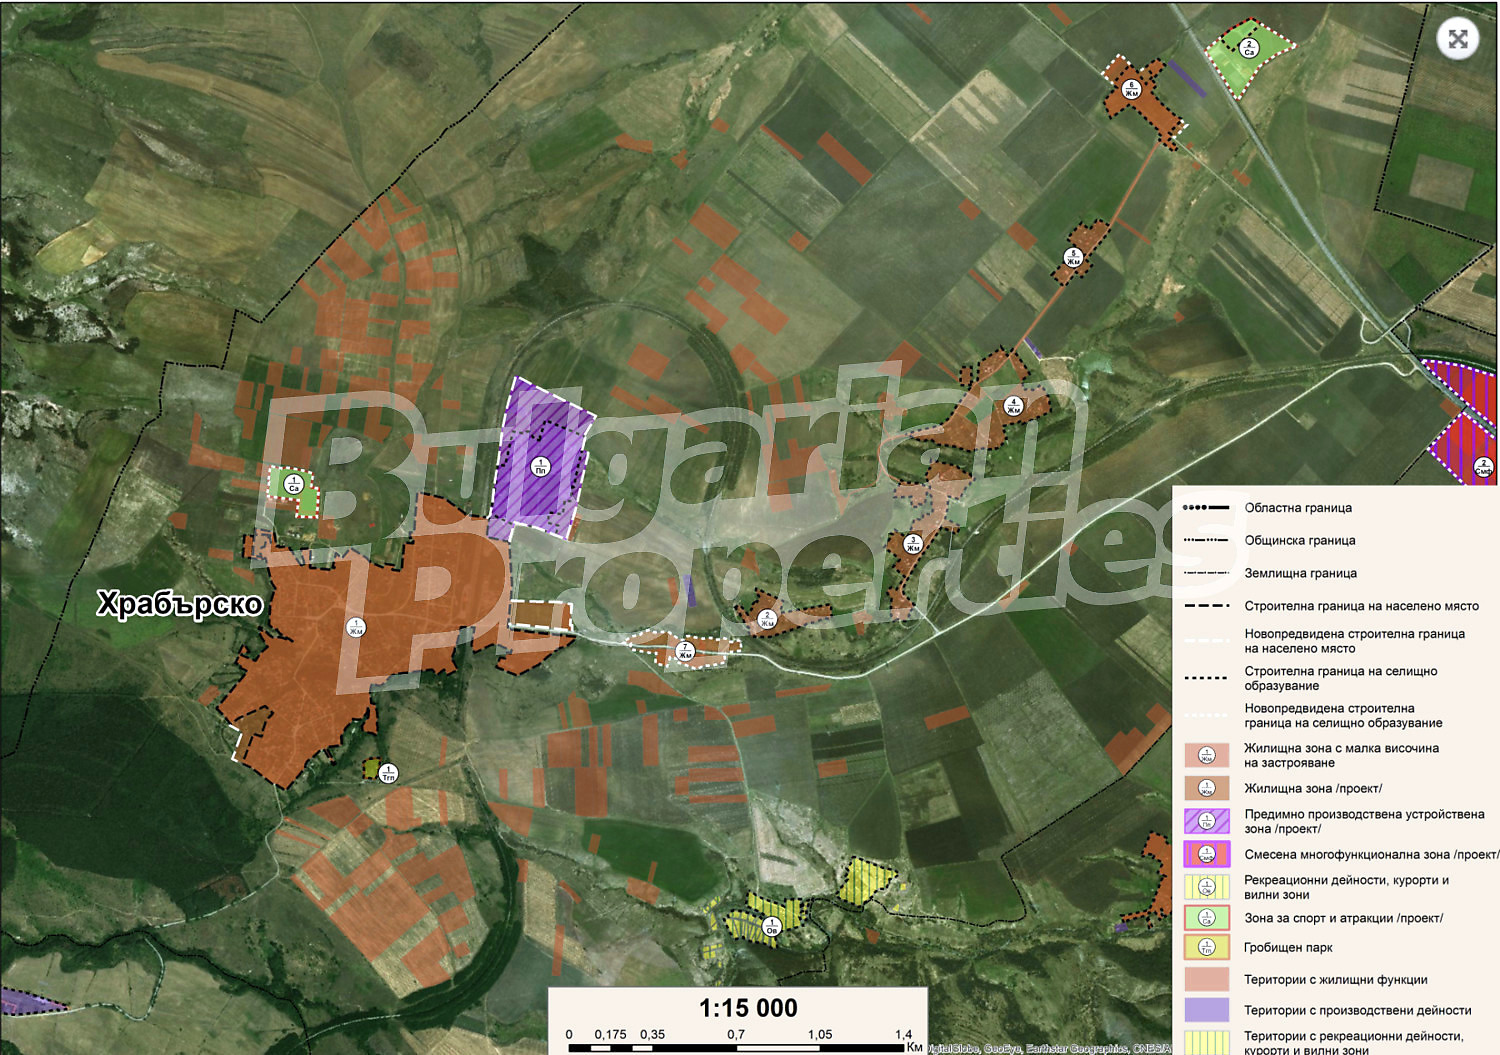The width and height of the screenshot is (1500, 1055).
Task: Click the fullscreen expand icon
Action: click(1458, 39)
